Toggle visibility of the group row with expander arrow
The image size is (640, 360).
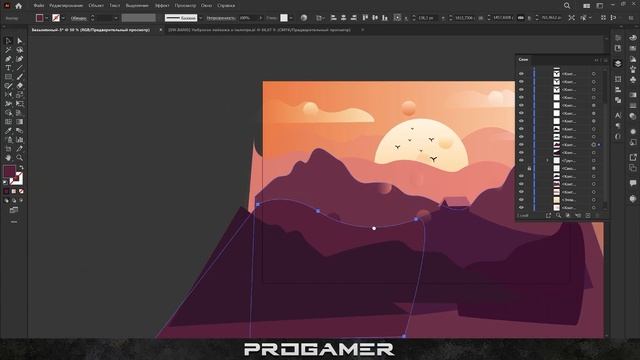tap(521, 160)
